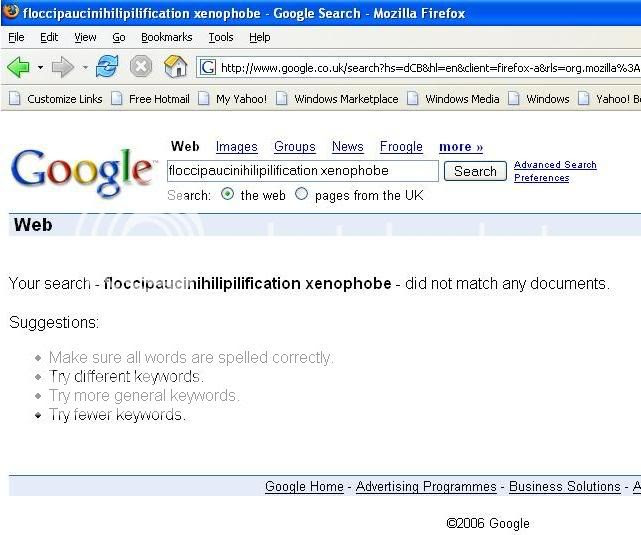Select the 'the web' radio button

[227, 194]
